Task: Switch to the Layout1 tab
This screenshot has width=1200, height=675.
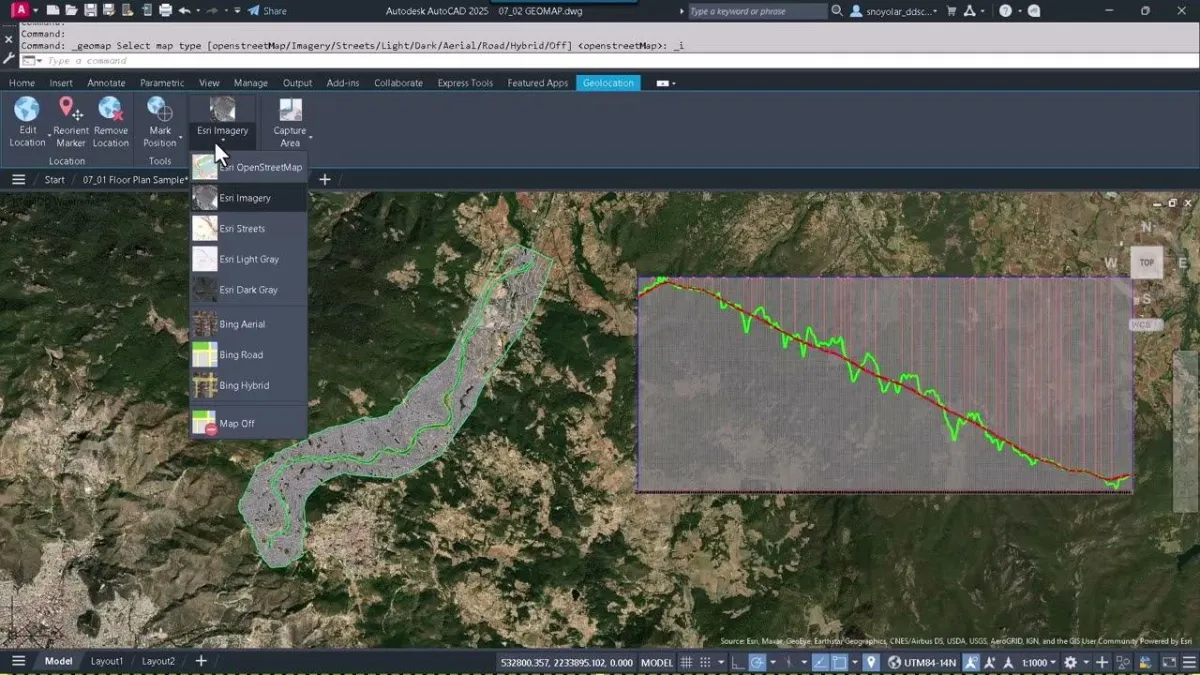Action: coord(107,661)
